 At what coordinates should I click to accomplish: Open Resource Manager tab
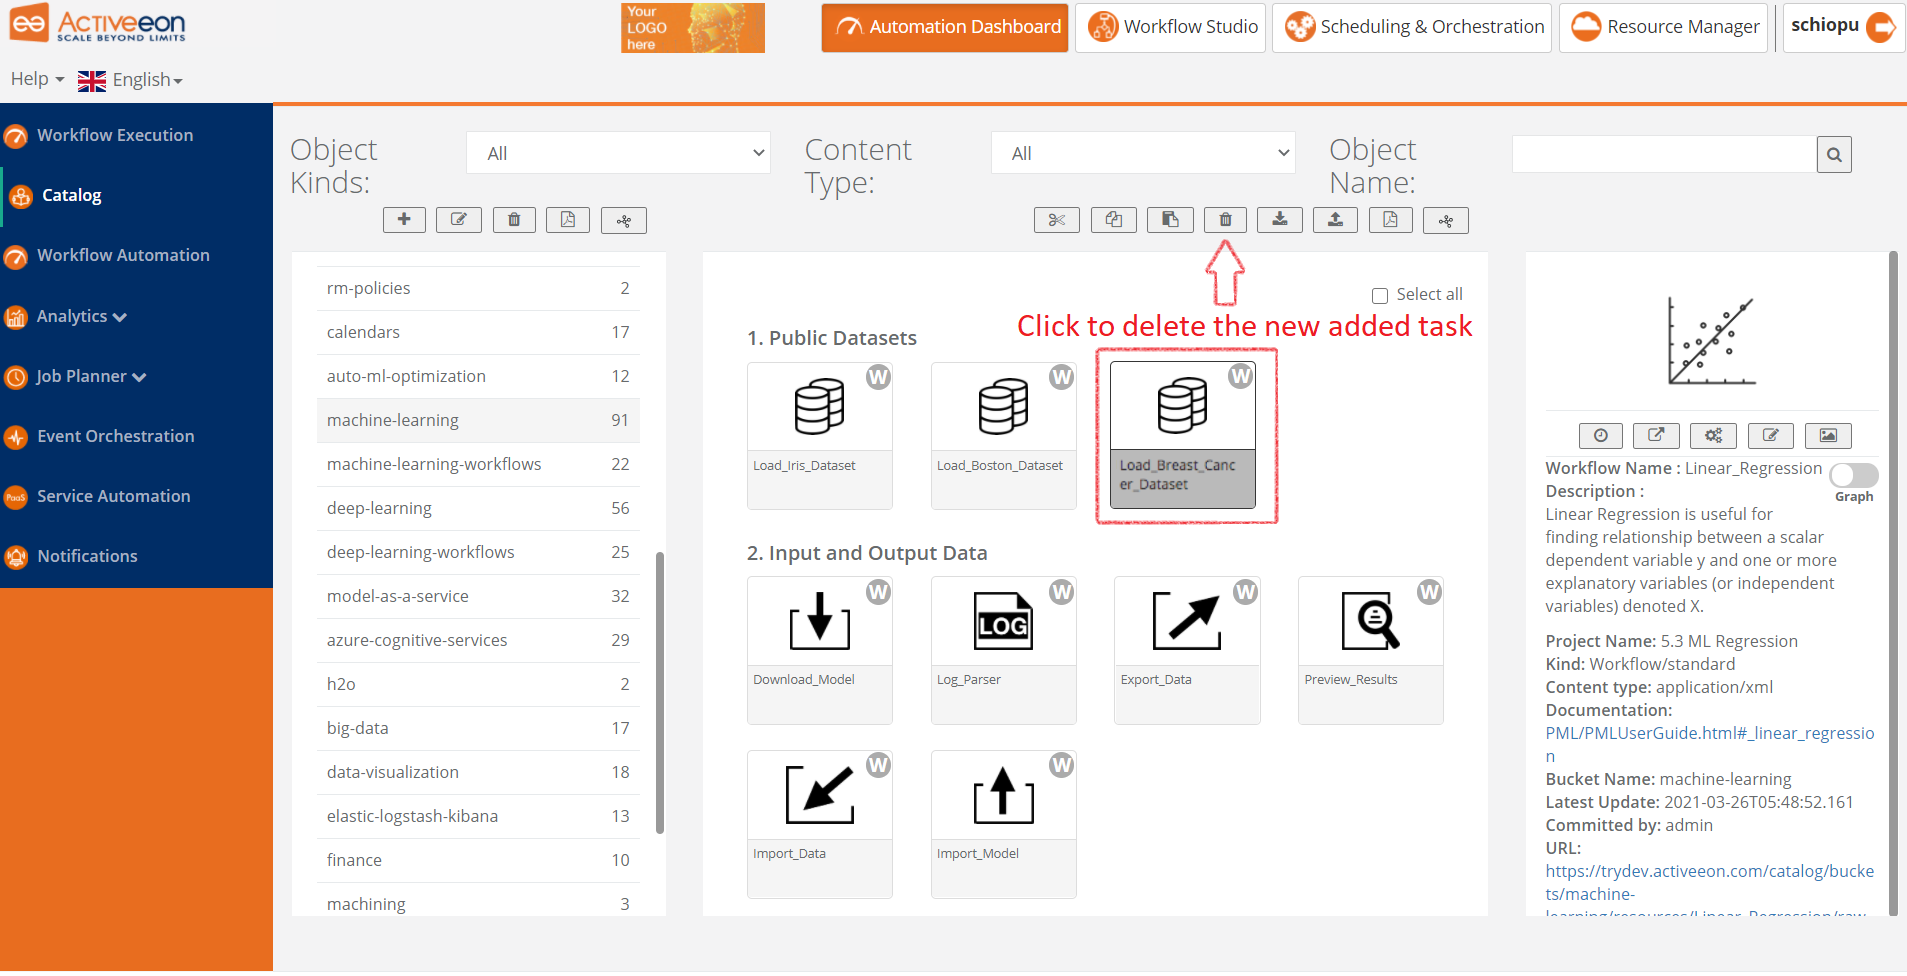point(1664,27)
